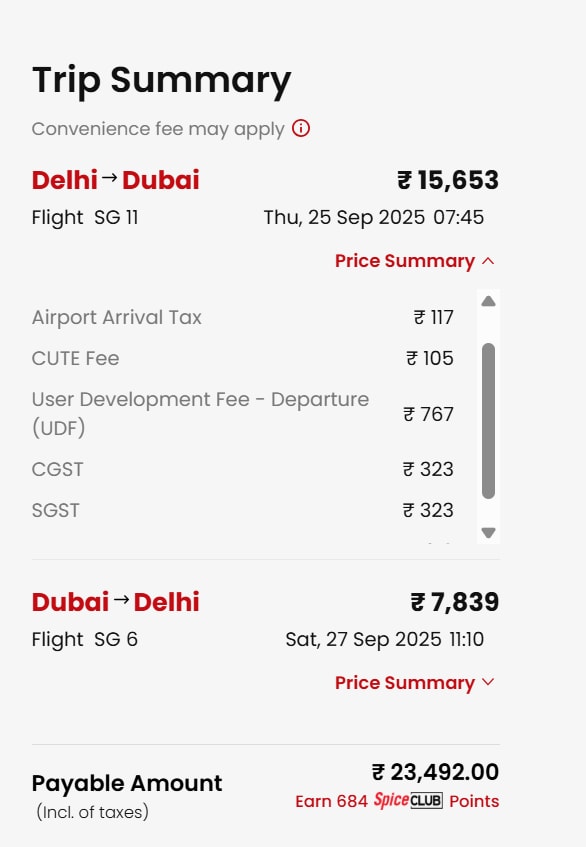Click the up chevron beside Delhi-Dubai Price Summary
The height and width of the screenshot is (847, 586).
[488, 261]
